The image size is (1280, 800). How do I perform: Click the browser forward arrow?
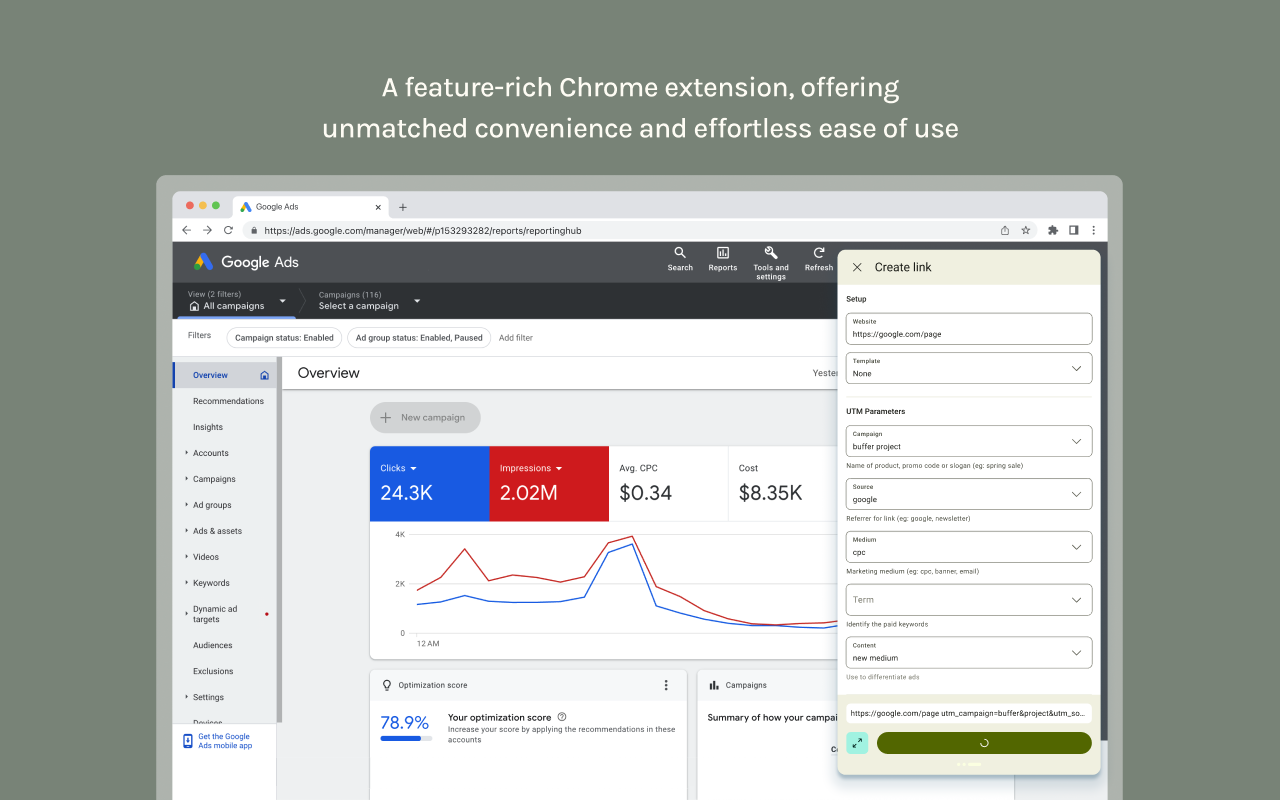point(207,230)
